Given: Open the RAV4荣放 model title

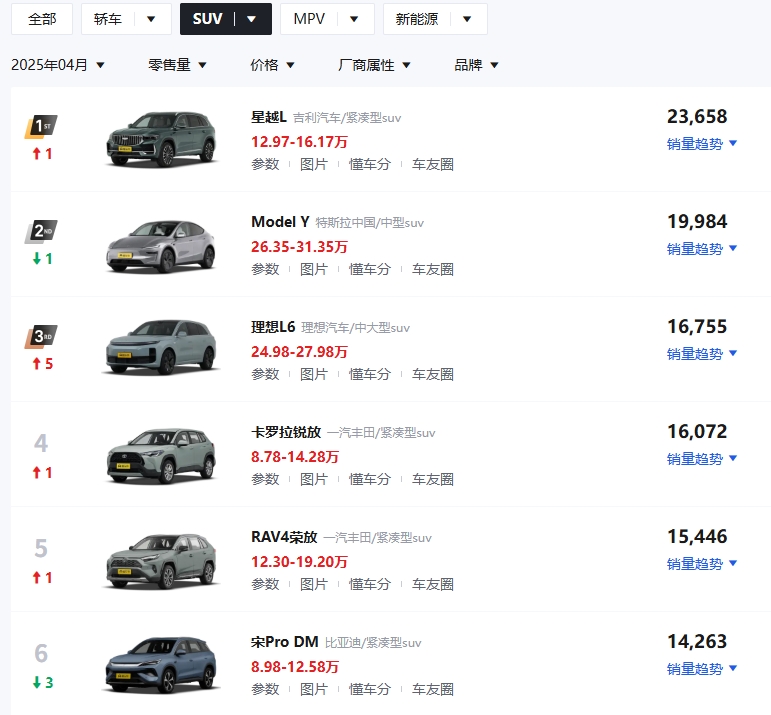Looking at the screenshot, I should point(284,537).
